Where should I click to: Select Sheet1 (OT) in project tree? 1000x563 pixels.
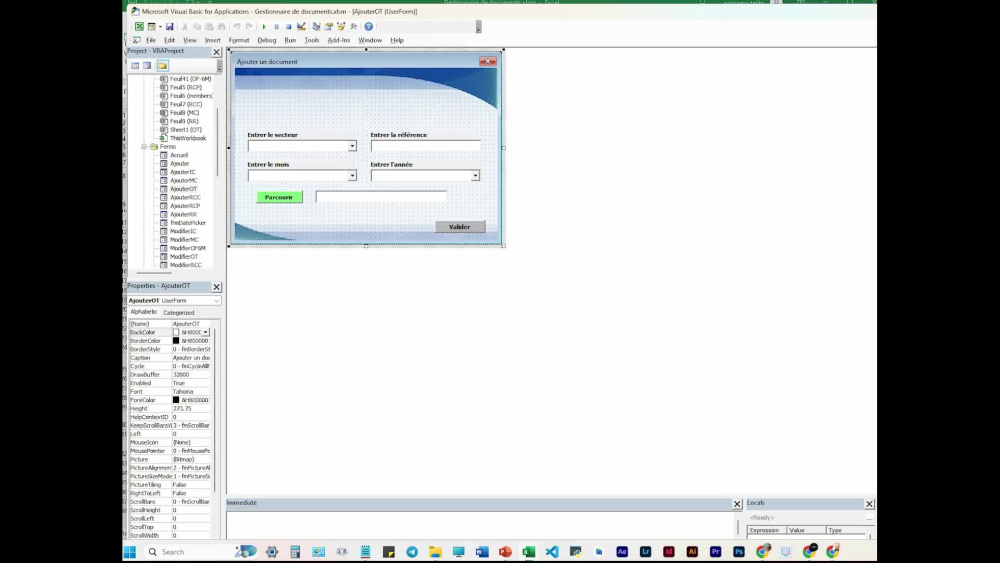[x=186, y=129]
